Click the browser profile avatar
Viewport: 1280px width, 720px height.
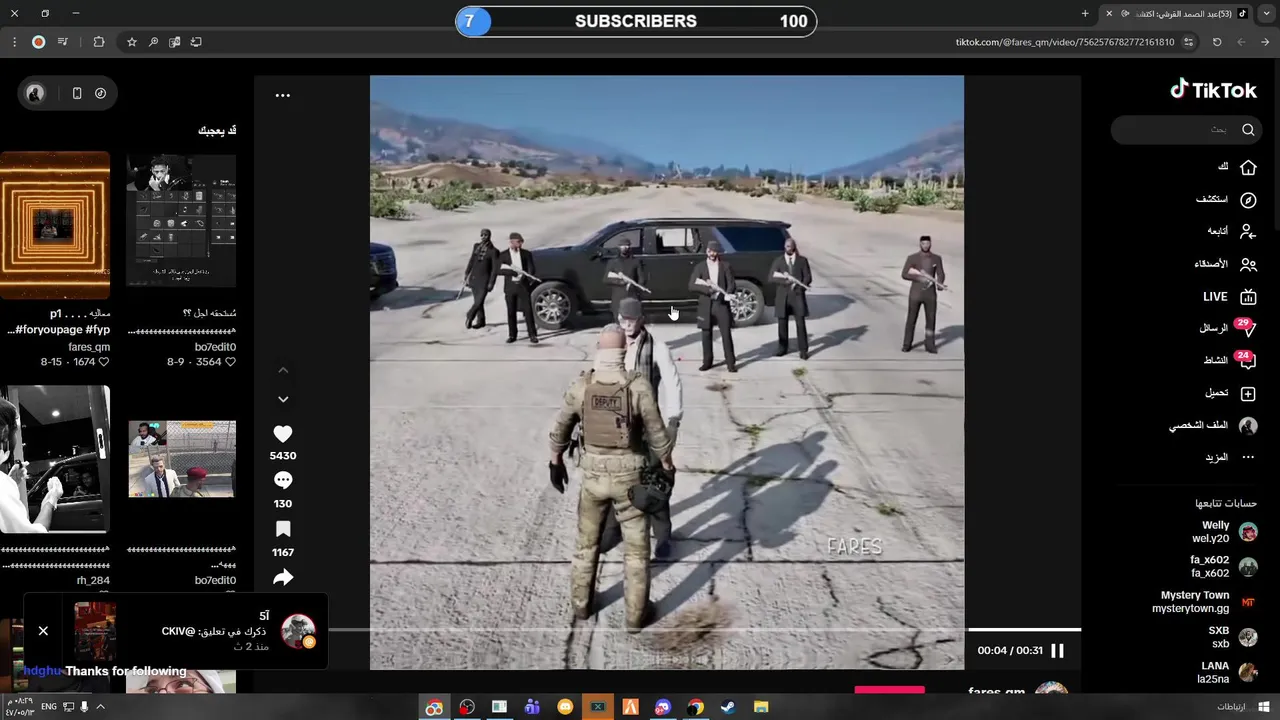(38, 42)
